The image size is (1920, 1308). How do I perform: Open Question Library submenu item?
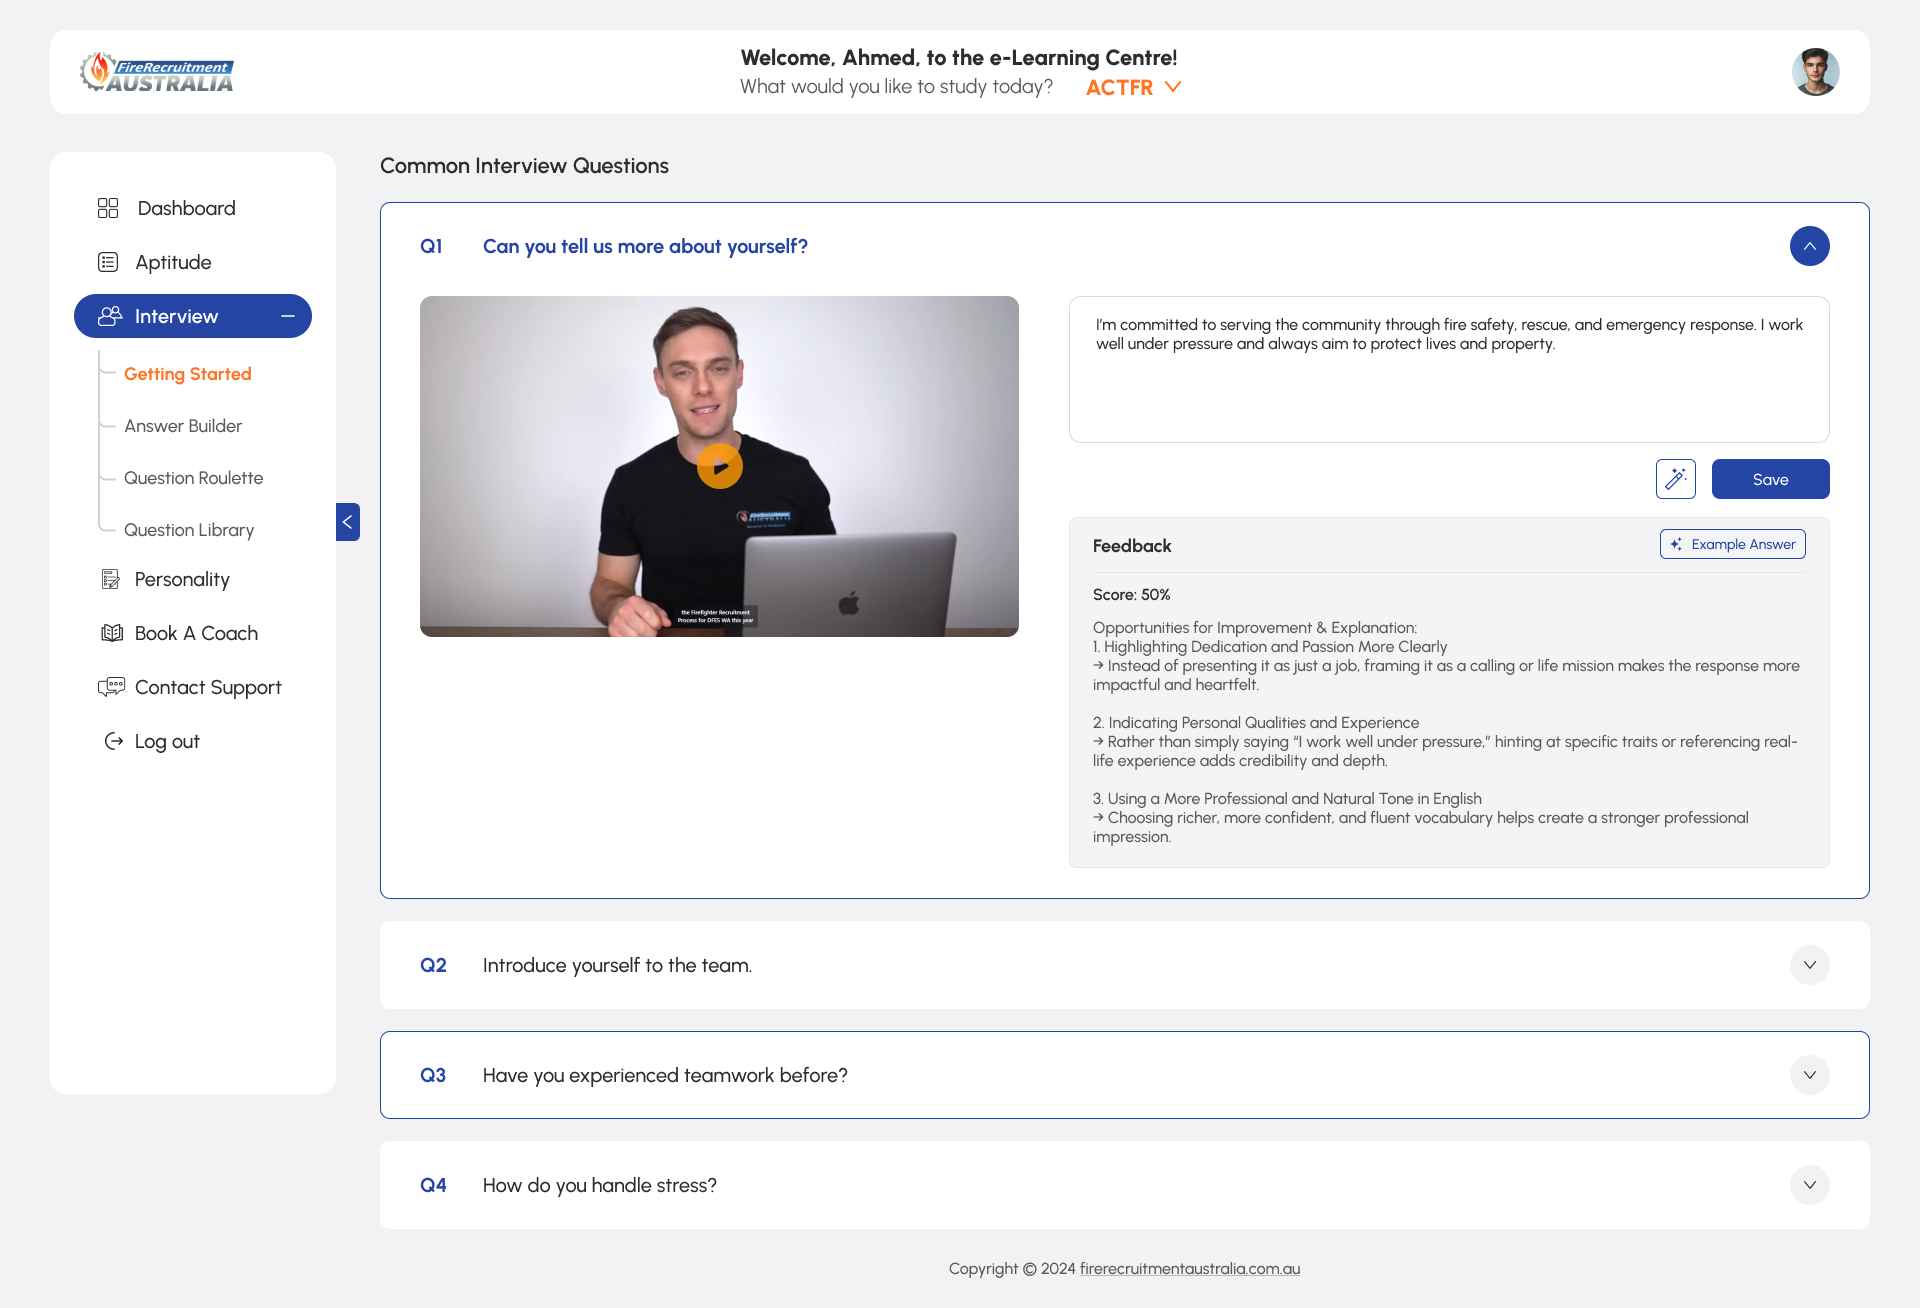click(x=189, y=530)
